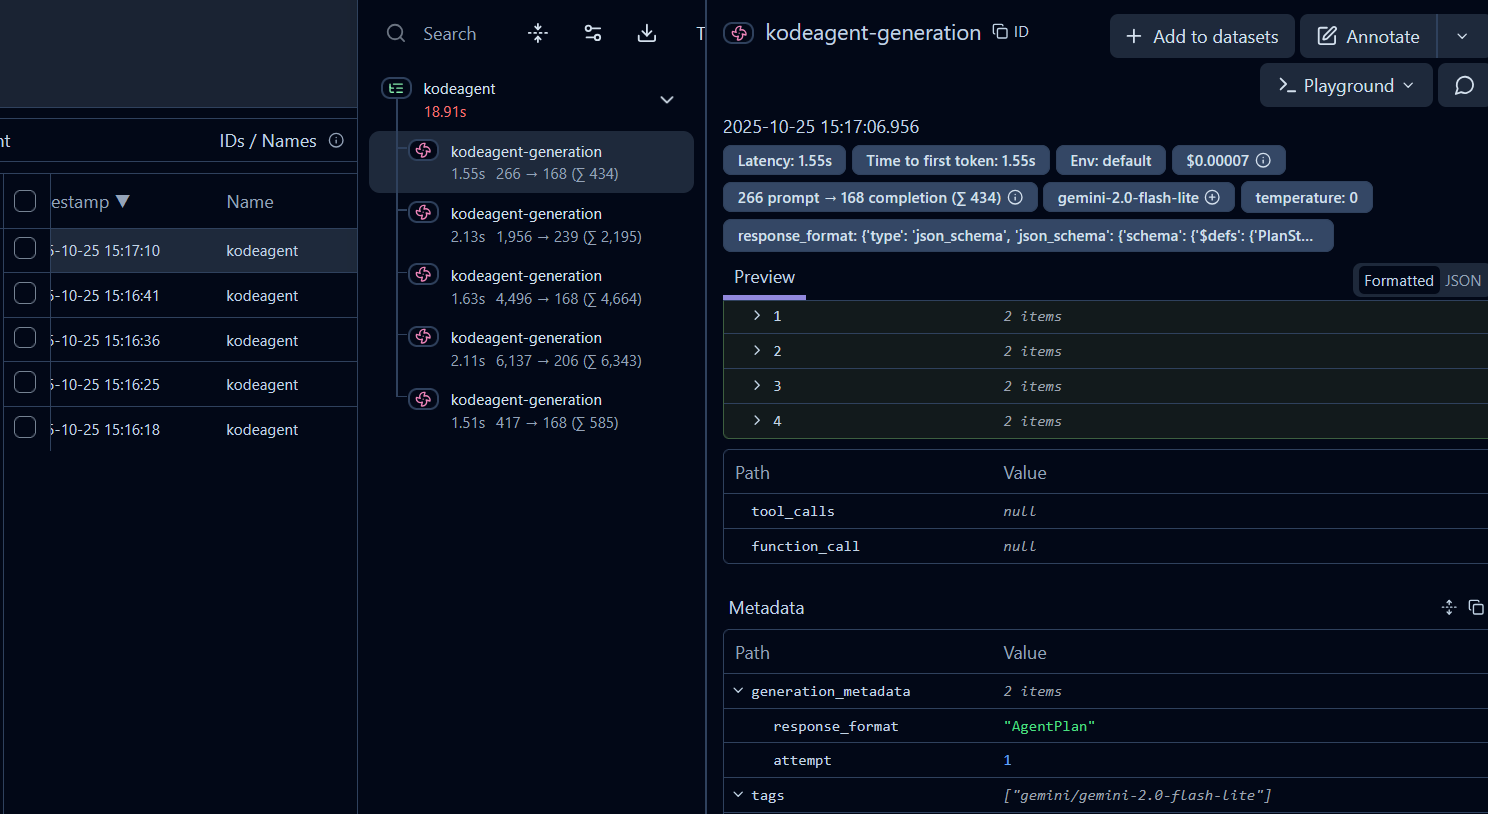1488x814 pixels.
Task: Click info icon next to token count badge
Action: pos(1015,198)
